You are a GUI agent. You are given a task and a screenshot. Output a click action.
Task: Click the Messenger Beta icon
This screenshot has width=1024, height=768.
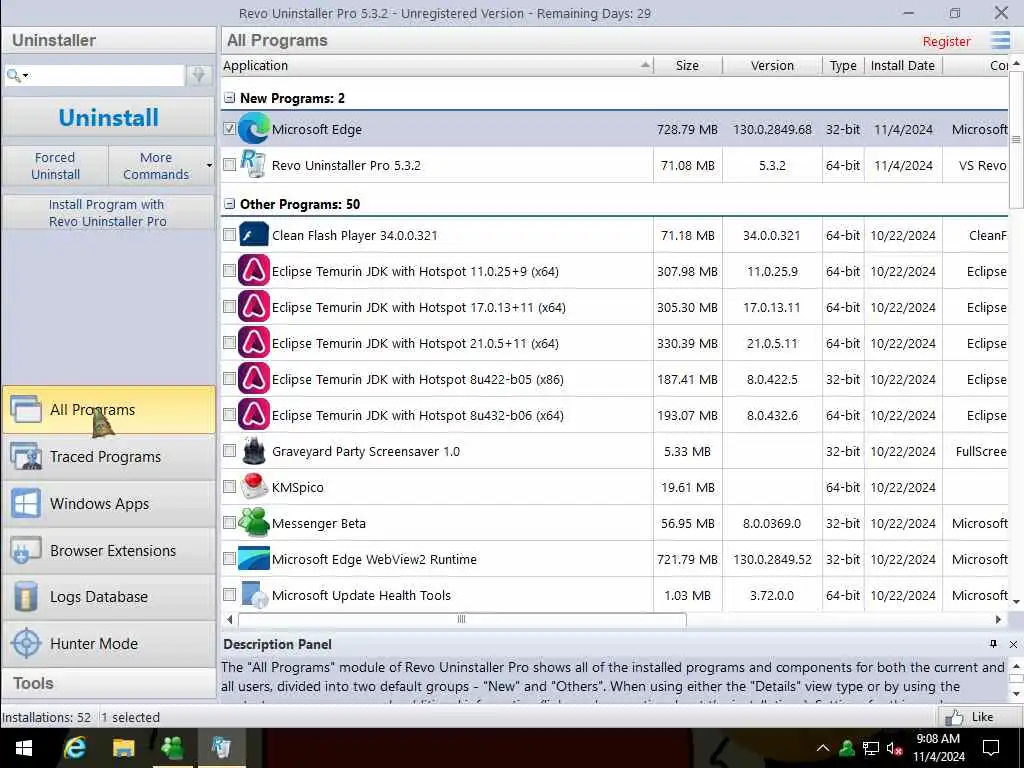point(253,522)
